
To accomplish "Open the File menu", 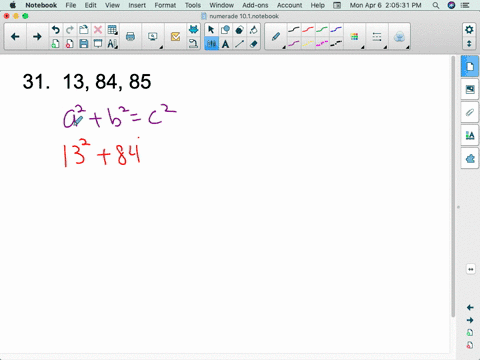I will (x=71, y=5).
